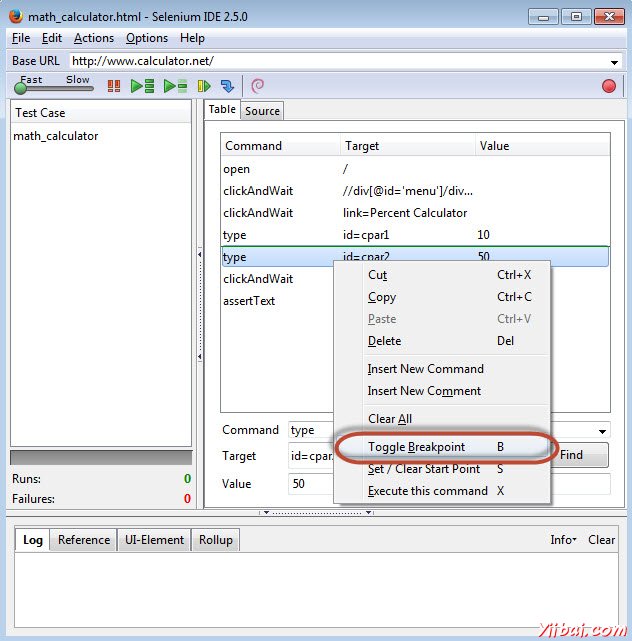This screenshot has width=632, height=641.
Task: Open the Options menu
Action: (x=147, y=38)
